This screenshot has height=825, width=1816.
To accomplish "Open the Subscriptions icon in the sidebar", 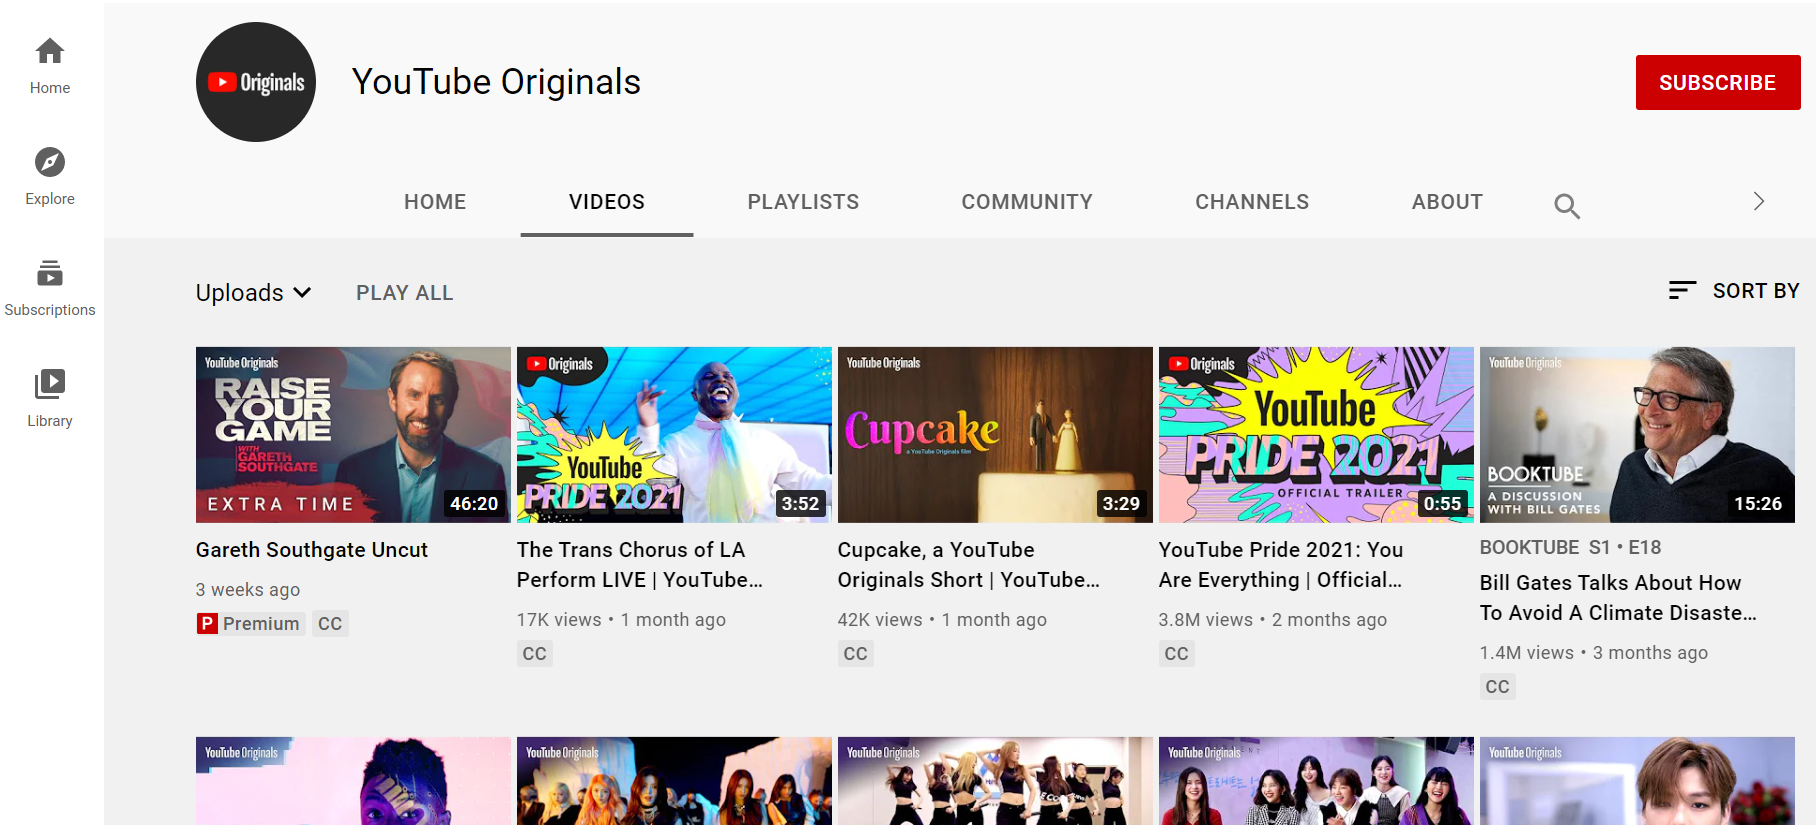I will point(50,273).
